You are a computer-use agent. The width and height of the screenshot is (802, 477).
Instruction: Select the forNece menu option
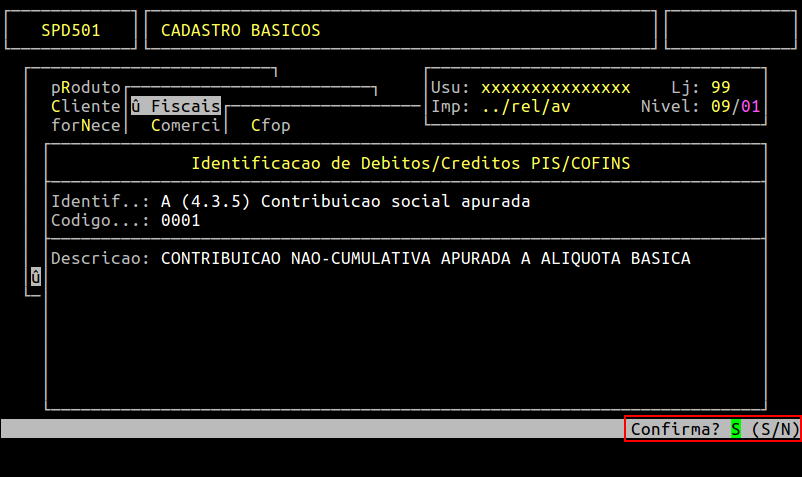[86, 125]
